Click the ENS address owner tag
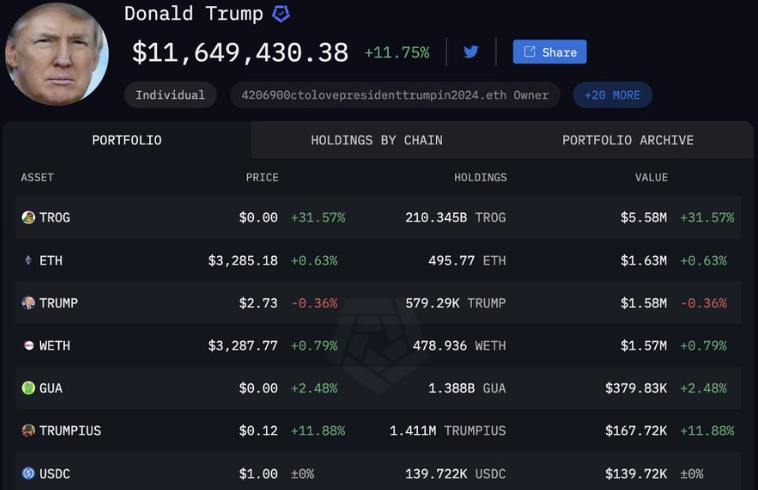Viewport: 758px width, 490px height. [395, 95]
